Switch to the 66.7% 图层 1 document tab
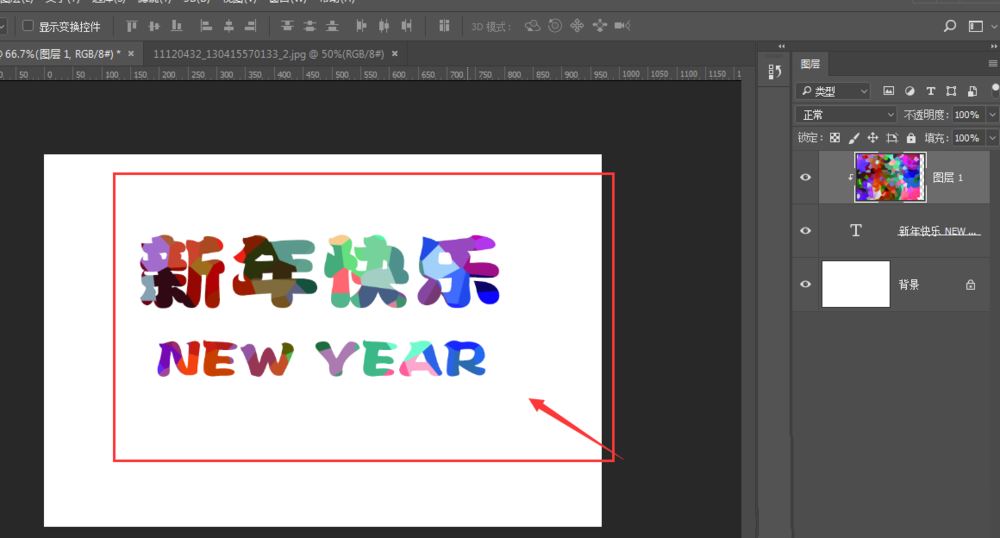The width and height of the screenshot is (1000, 538). coord(61,54)
